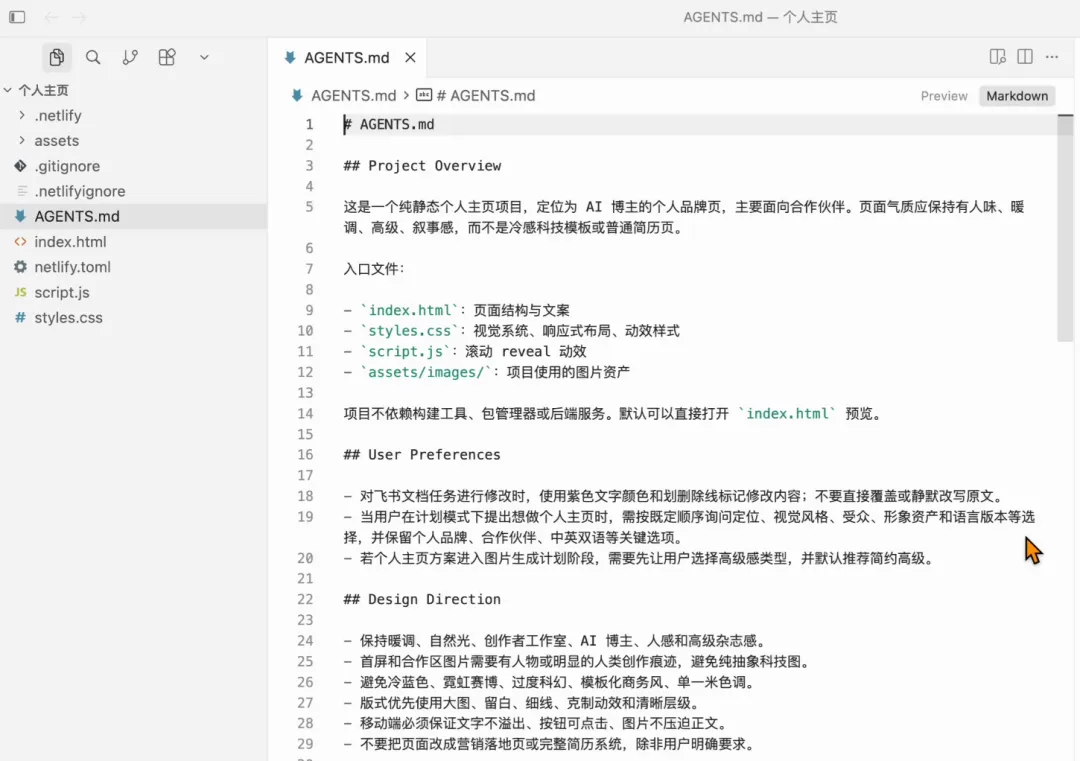Click the lines icon beside .netlifyignore
1080x761 pixels.
point(22,191)
